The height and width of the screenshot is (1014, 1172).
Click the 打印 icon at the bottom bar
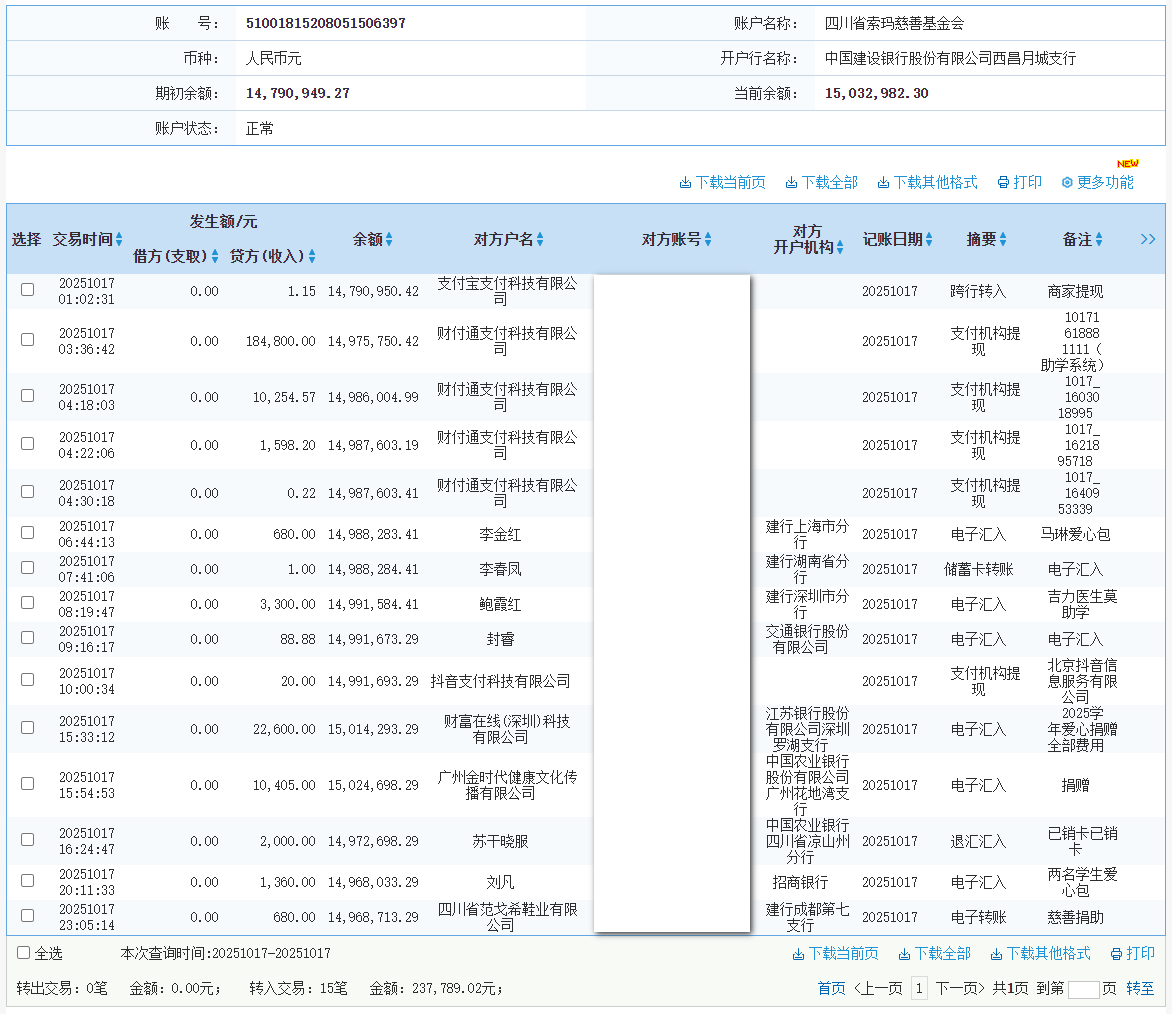1132,953
